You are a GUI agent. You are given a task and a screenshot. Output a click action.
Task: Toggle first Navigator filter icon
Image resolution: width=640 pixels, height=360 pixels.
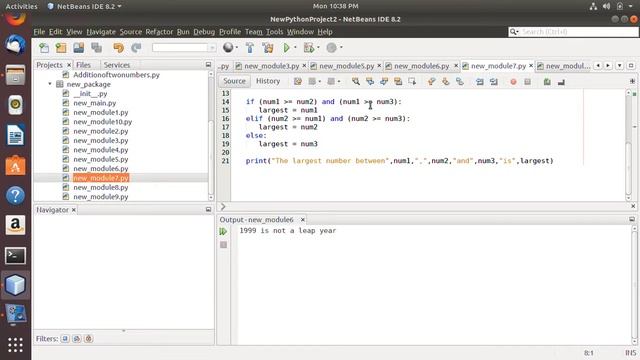pos(65,338)
